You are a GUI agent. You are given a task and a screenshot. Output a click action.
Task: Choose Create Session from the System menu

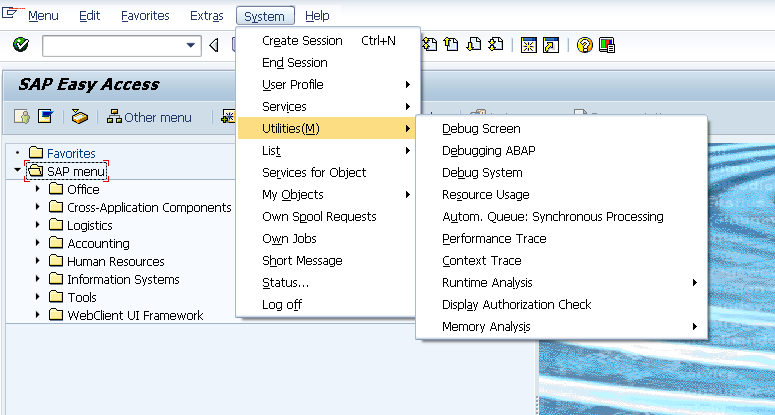(328, 41)
